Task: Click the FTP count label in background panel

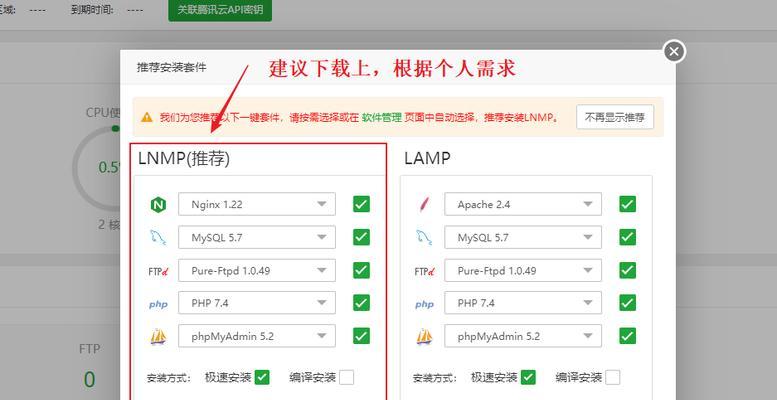Action: click(89, 349)
